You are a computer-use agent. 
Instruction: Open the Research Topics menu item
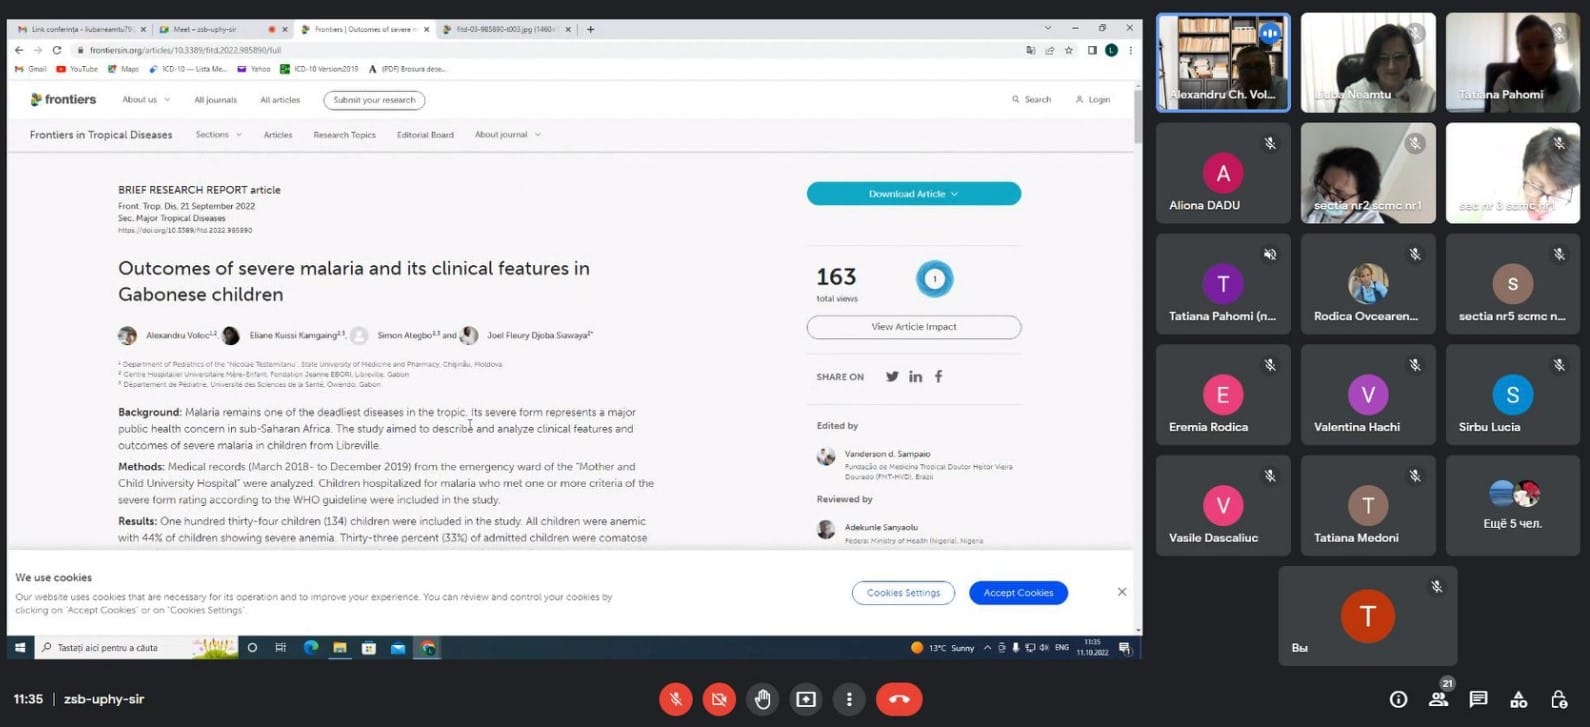pos(344,135)
